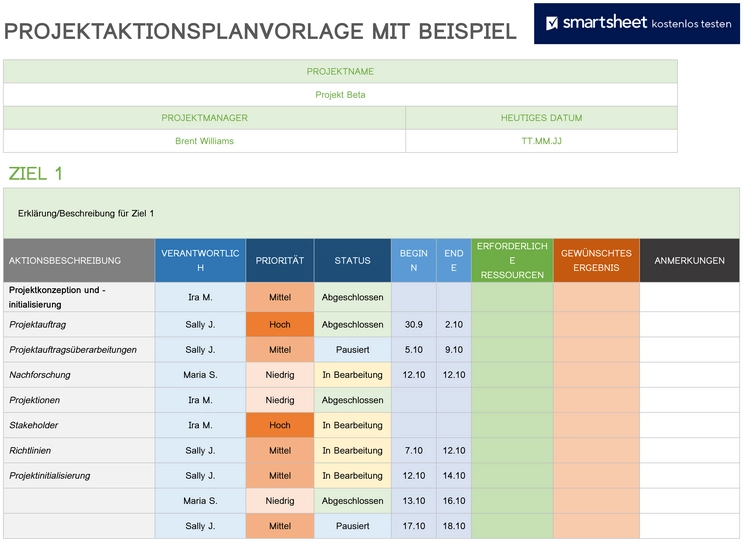Select the ERFORDERLICHE RESSOURCEN column header
This screenshot has height=542, width=743.
pyautogui.click(x=512, y=261)
